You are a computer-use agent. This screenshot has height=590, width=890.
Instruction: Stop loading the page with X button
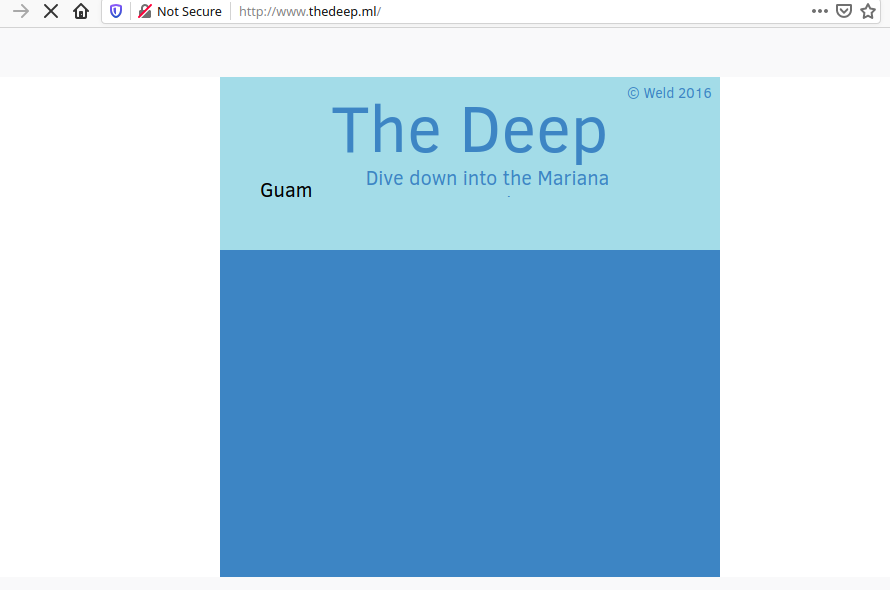click(51, 11)
